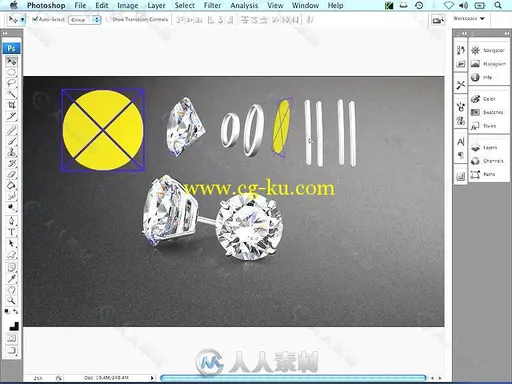
Task: Open the Actions panel icon in narrow dock
Action: click(x=461, y=64)
